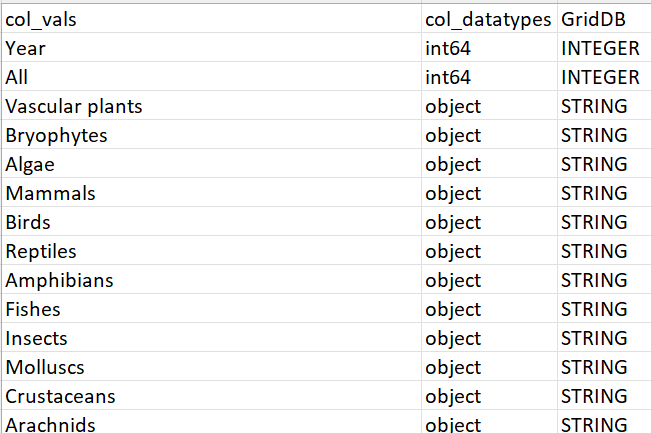Viewport: 651px width, 433px height.
Task: Select the Molluscs cell
Action: (47, 367)
